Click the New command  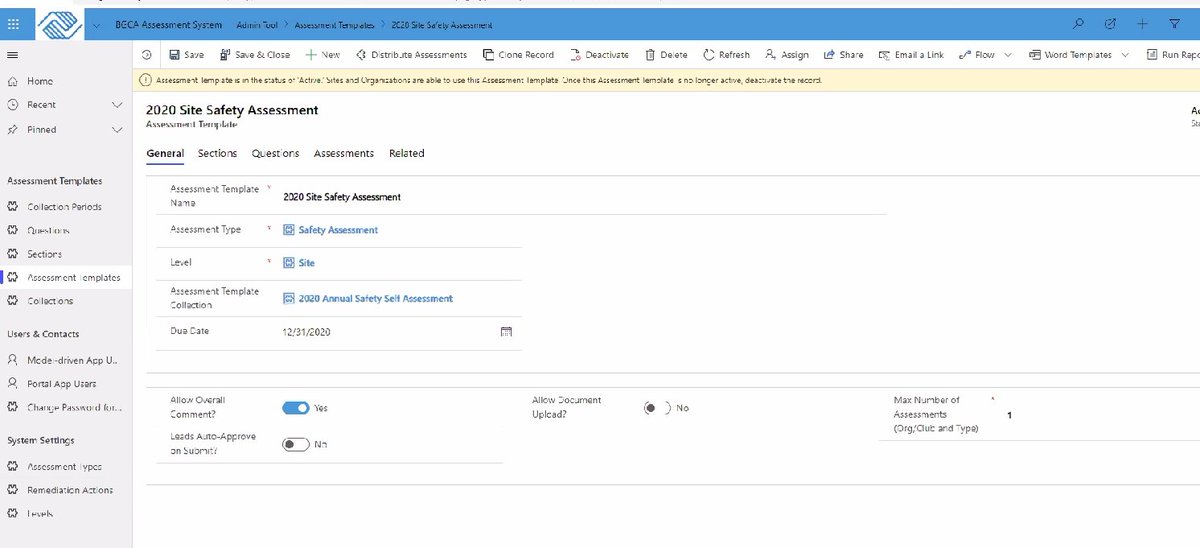[323, 55]
